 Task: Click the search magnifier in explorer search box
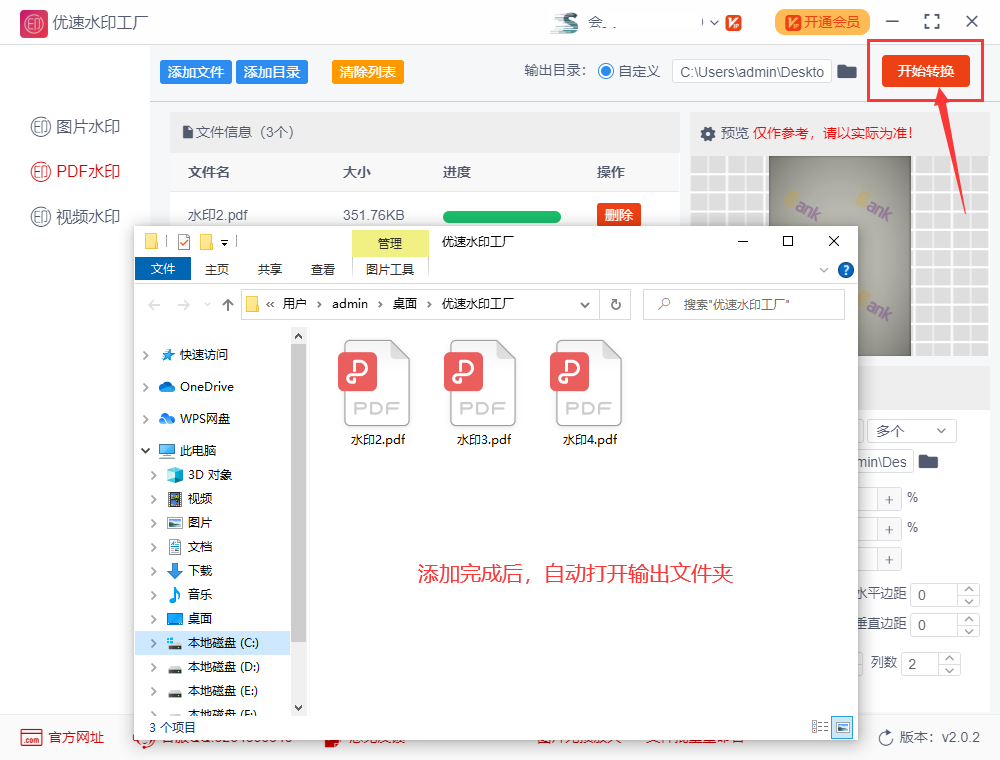click(x=664, y=304)
